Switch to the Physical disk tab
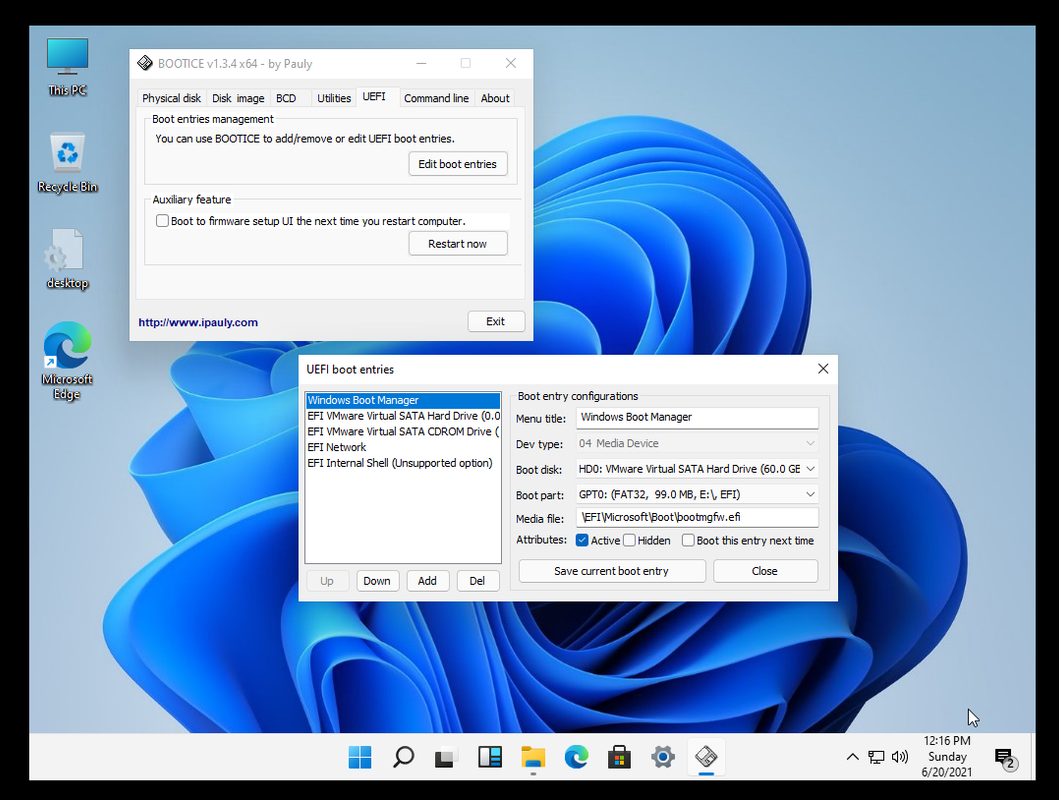 (x=172, y=98)
